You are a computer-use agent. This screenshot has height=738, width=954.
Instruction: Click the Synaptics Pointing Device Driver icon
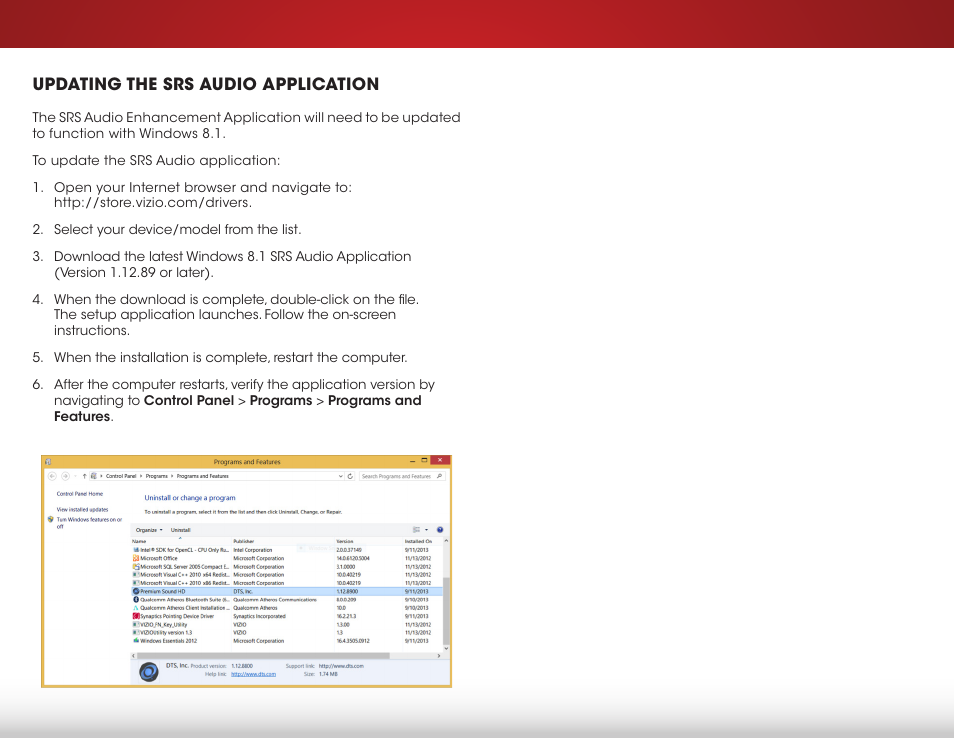coord(136,616)
